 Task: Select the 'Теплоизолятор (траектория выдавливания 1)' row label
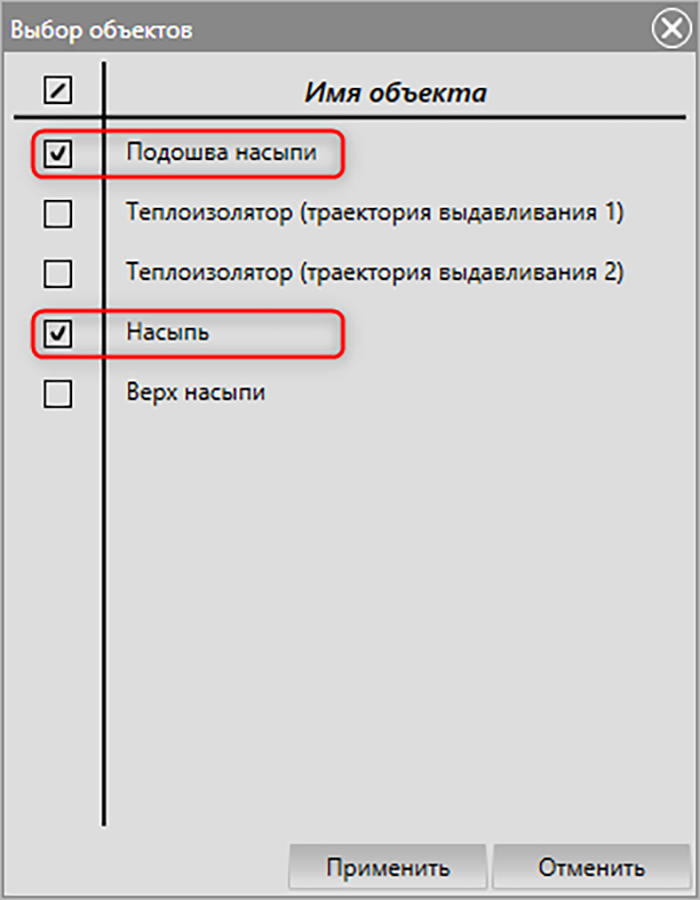[x=375, y=212]
